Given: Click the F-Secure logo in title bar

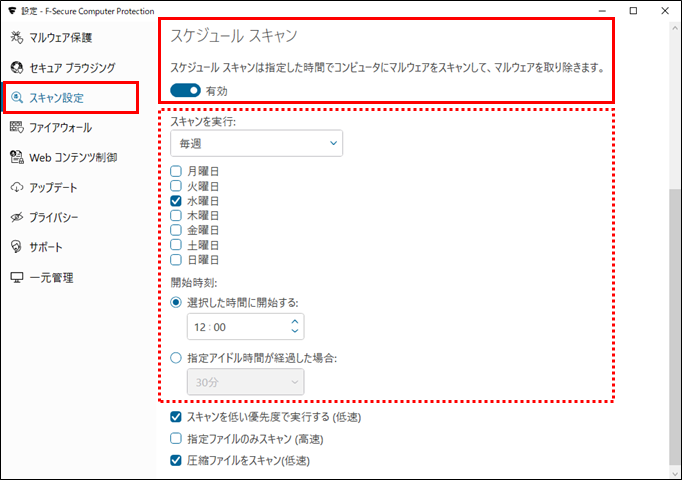Looking at the screenshot, I should 12,10.
